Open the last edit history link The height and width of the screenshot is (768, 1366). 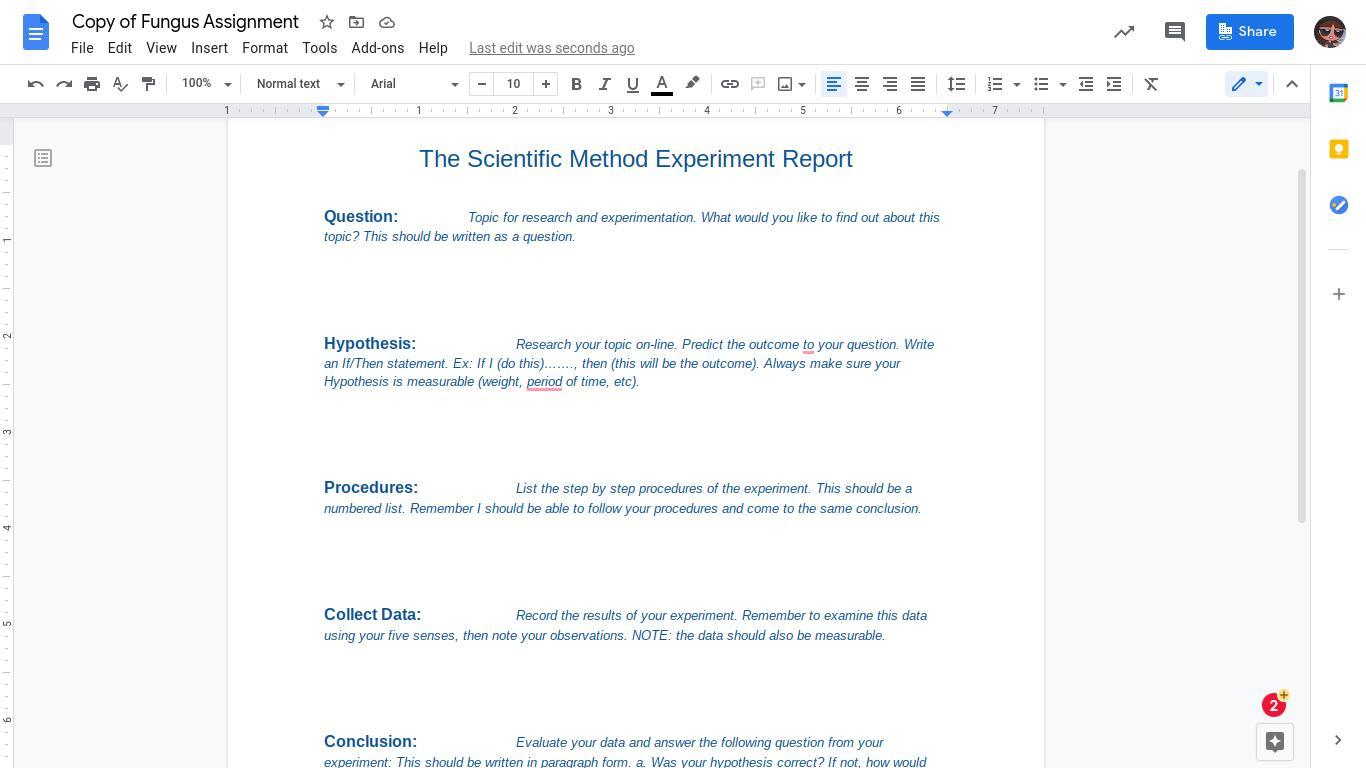click(x=552, y=48)
